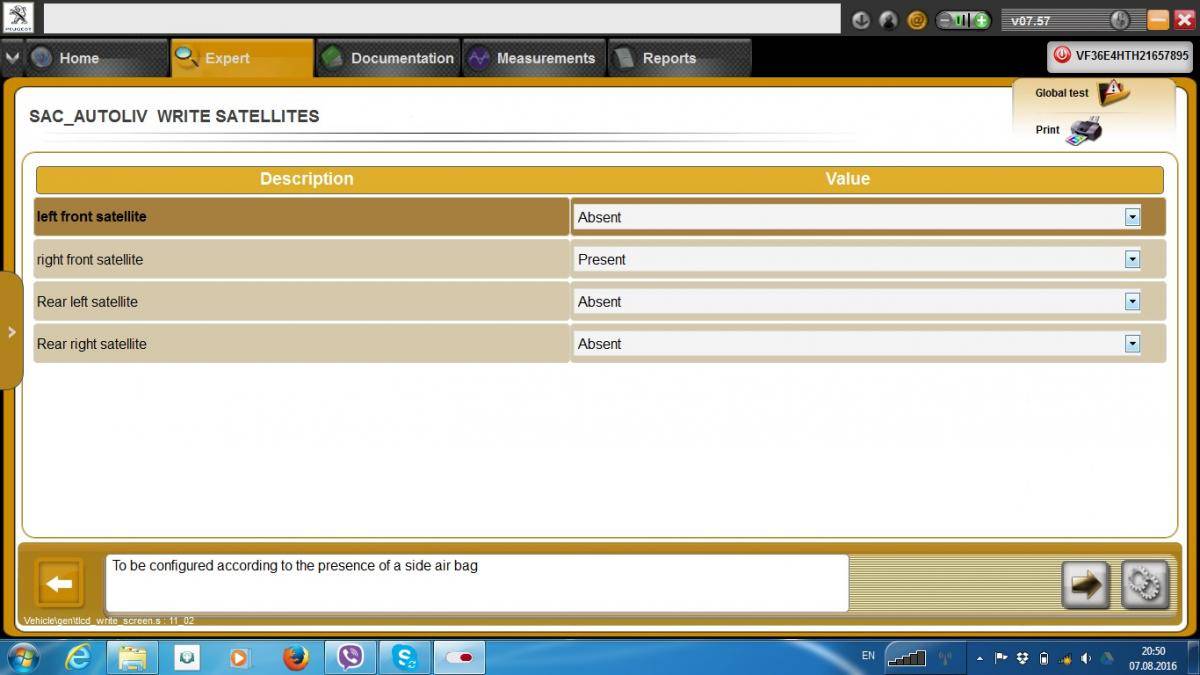The width and height of the screenshot is (1200, 675).
Task: Open the Reports tab
Action: (668, 58)
